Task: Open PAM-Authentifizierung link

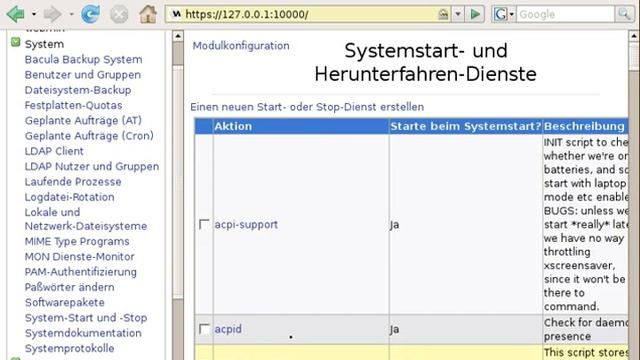Action: tap(81, 272)
